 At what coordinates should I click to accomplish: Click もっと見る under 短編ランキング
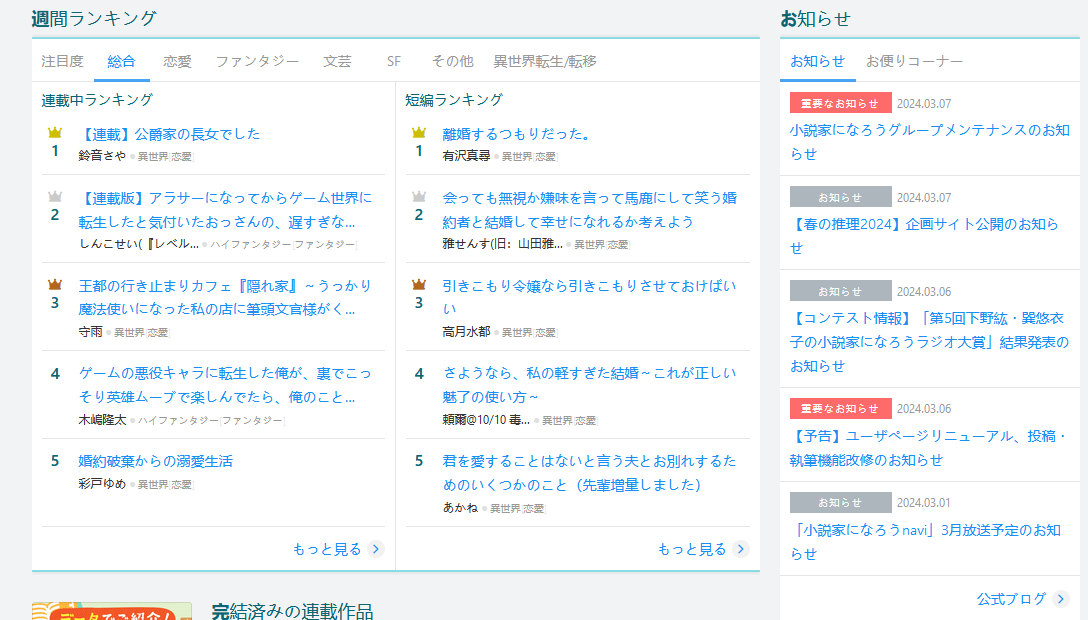[692, 549]
